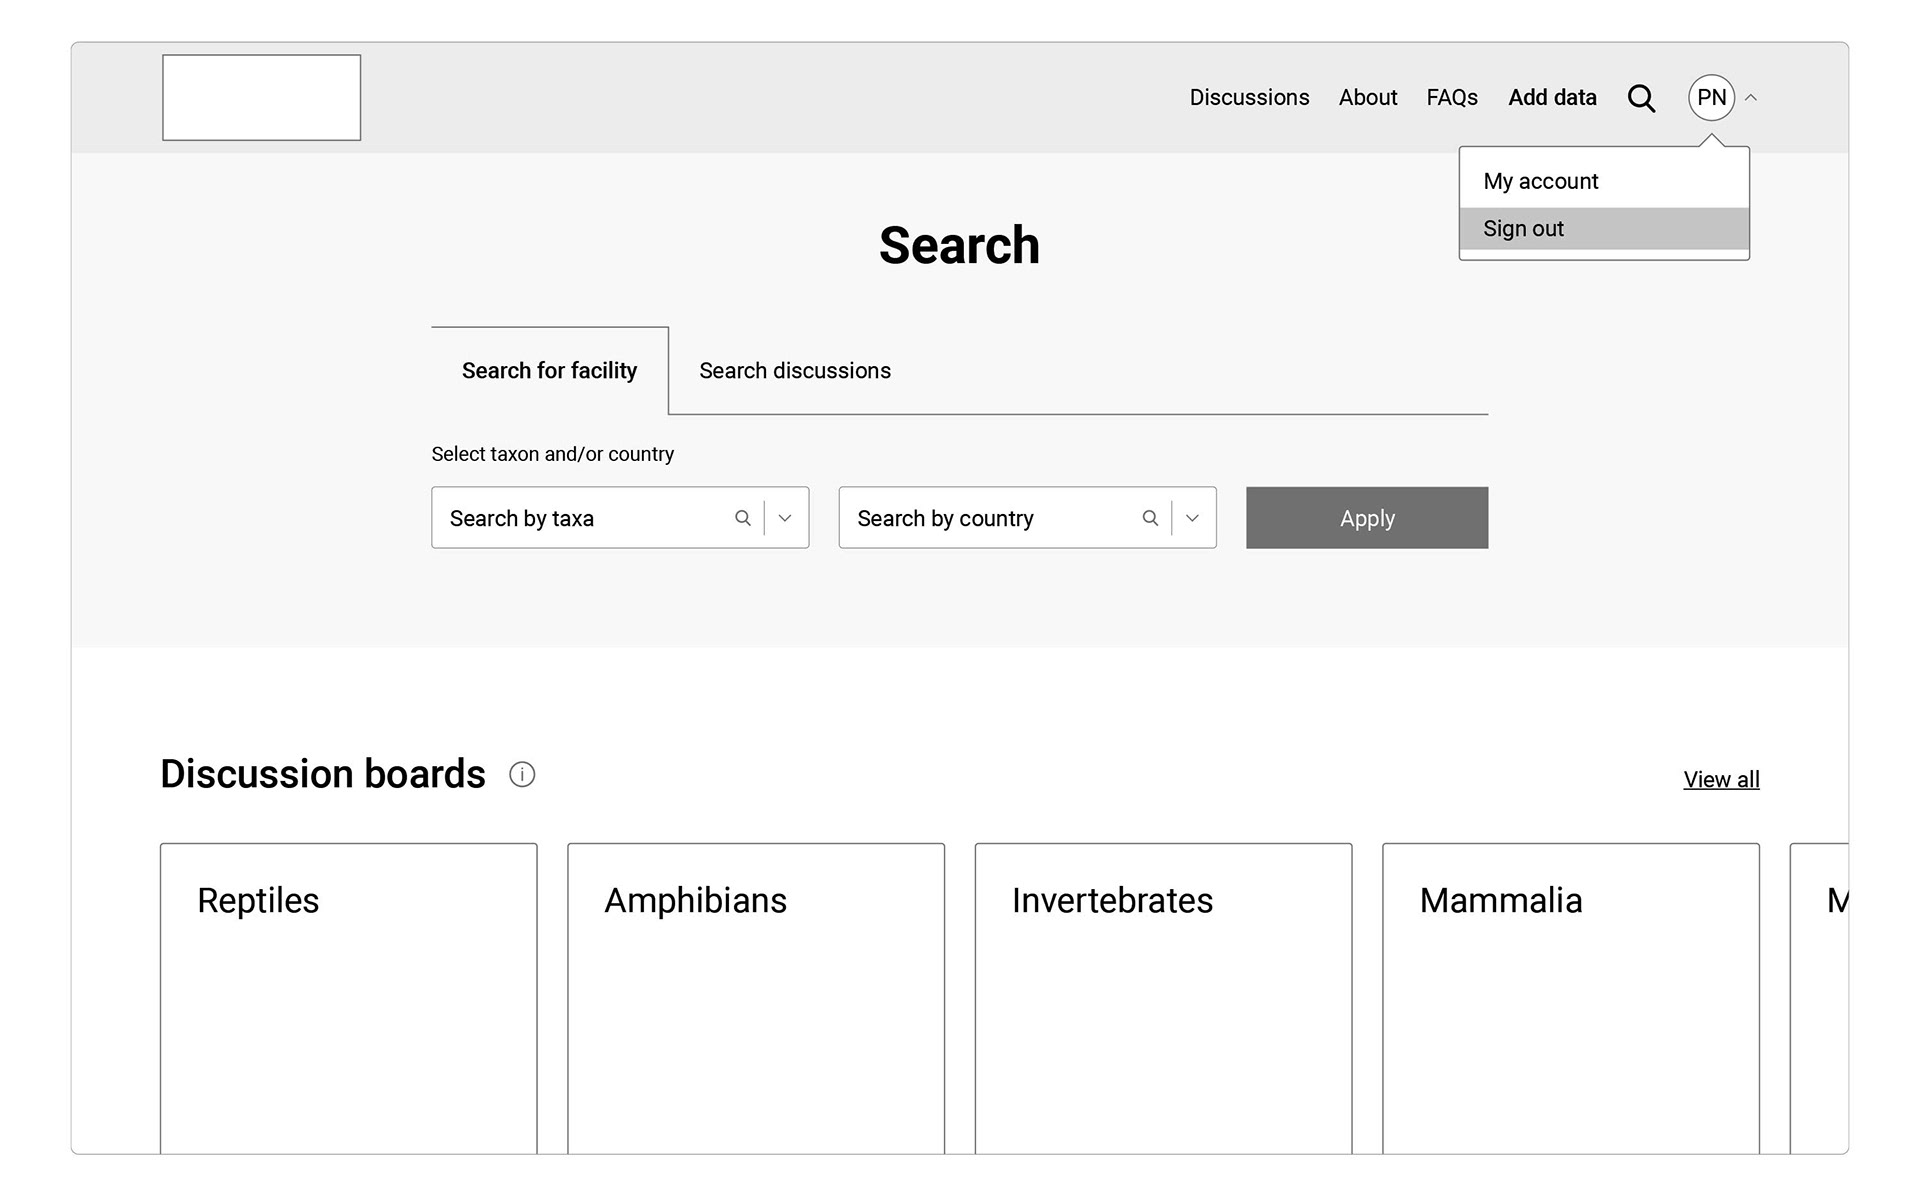Open the About page link
This screenshot has height=1197, width=1920.
point(1367,98)
